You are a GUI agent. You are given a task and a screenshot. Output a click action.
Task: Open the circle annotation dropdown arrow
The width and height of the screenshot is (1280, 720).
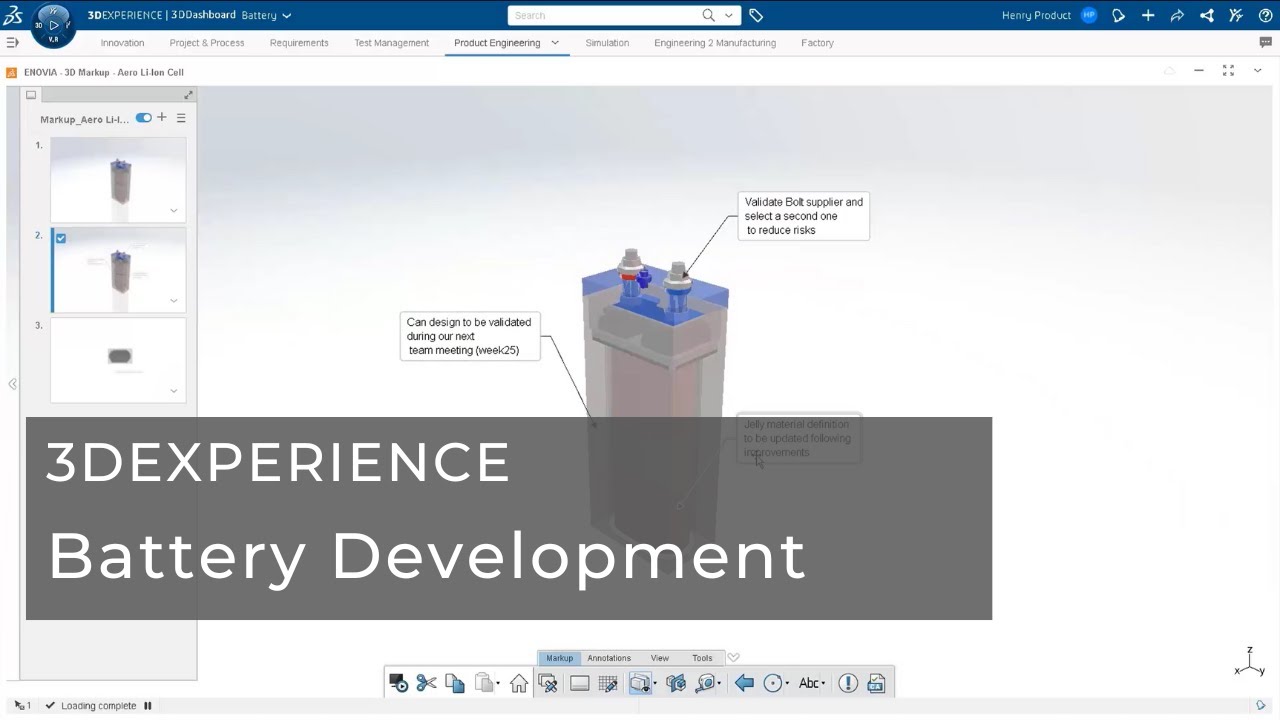(x=788, y=684)
